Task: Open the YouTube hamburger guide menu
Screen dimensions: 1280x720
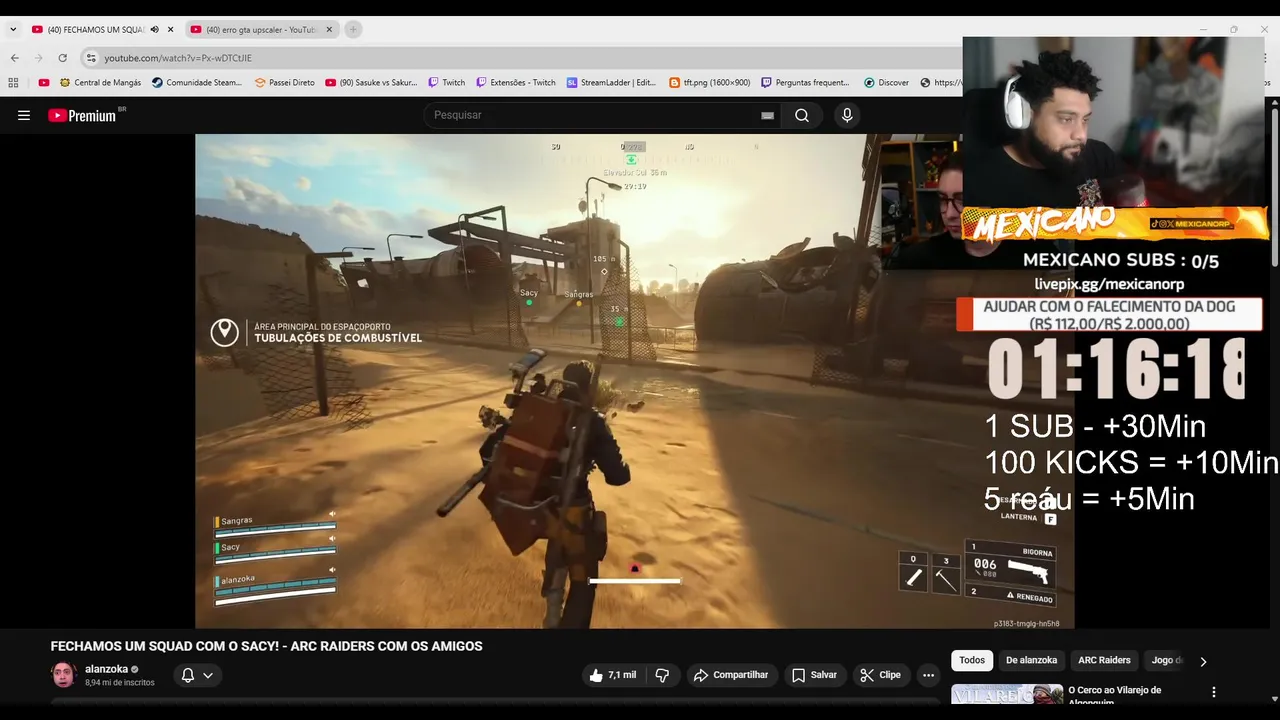Action: (x=24, y=115)
